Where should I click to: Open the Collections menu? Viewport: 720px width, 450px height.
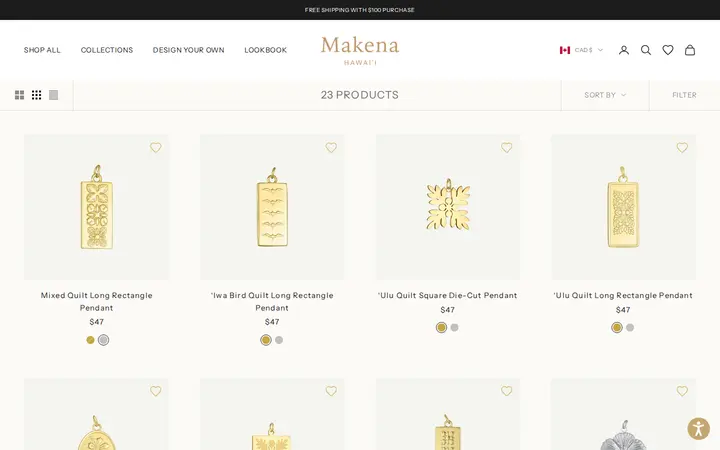(107, 50)
